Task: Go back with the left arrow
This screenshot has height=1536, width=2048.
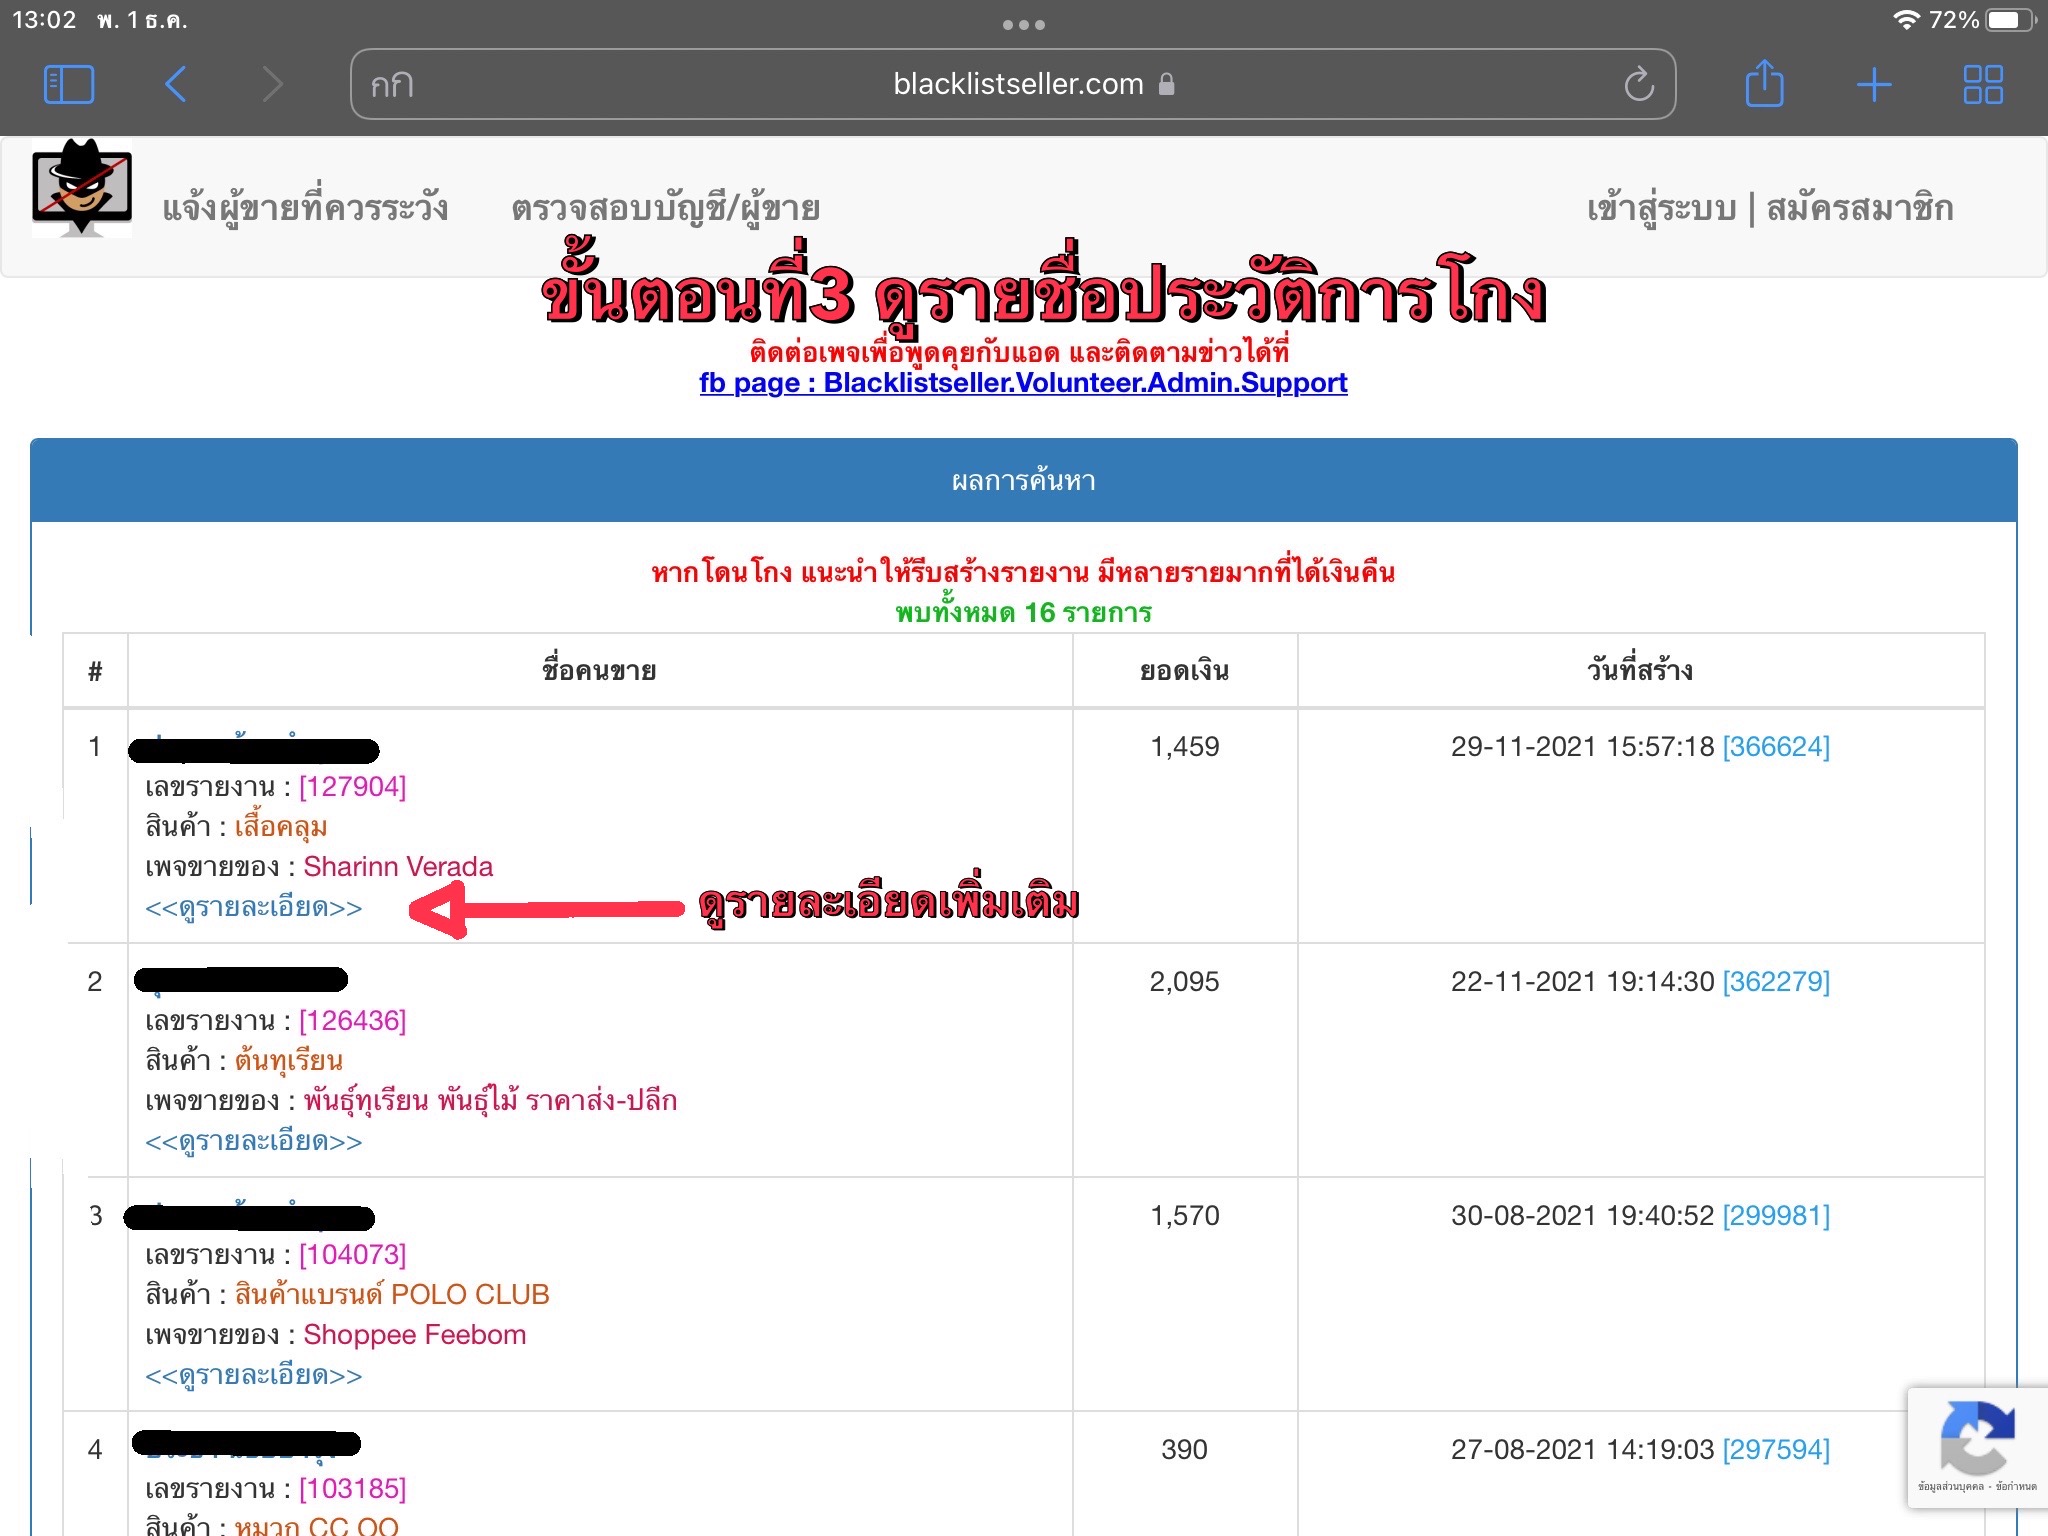Action: coord(176,84)
